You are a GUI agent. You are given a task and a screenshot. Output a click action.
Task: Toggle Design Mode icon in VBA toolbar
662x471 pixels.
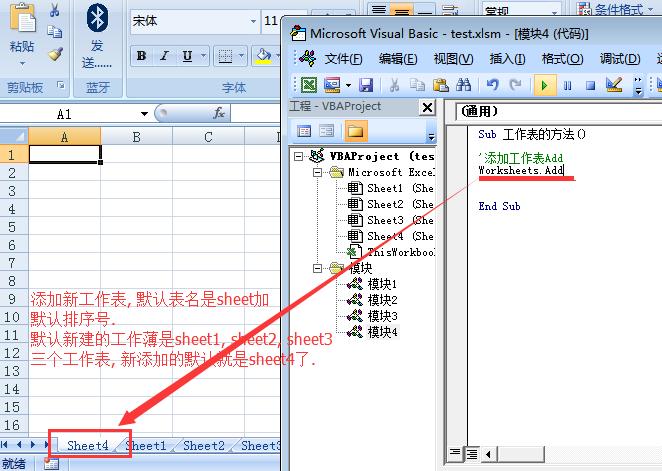pyautogui.click(x=614, y=85)
